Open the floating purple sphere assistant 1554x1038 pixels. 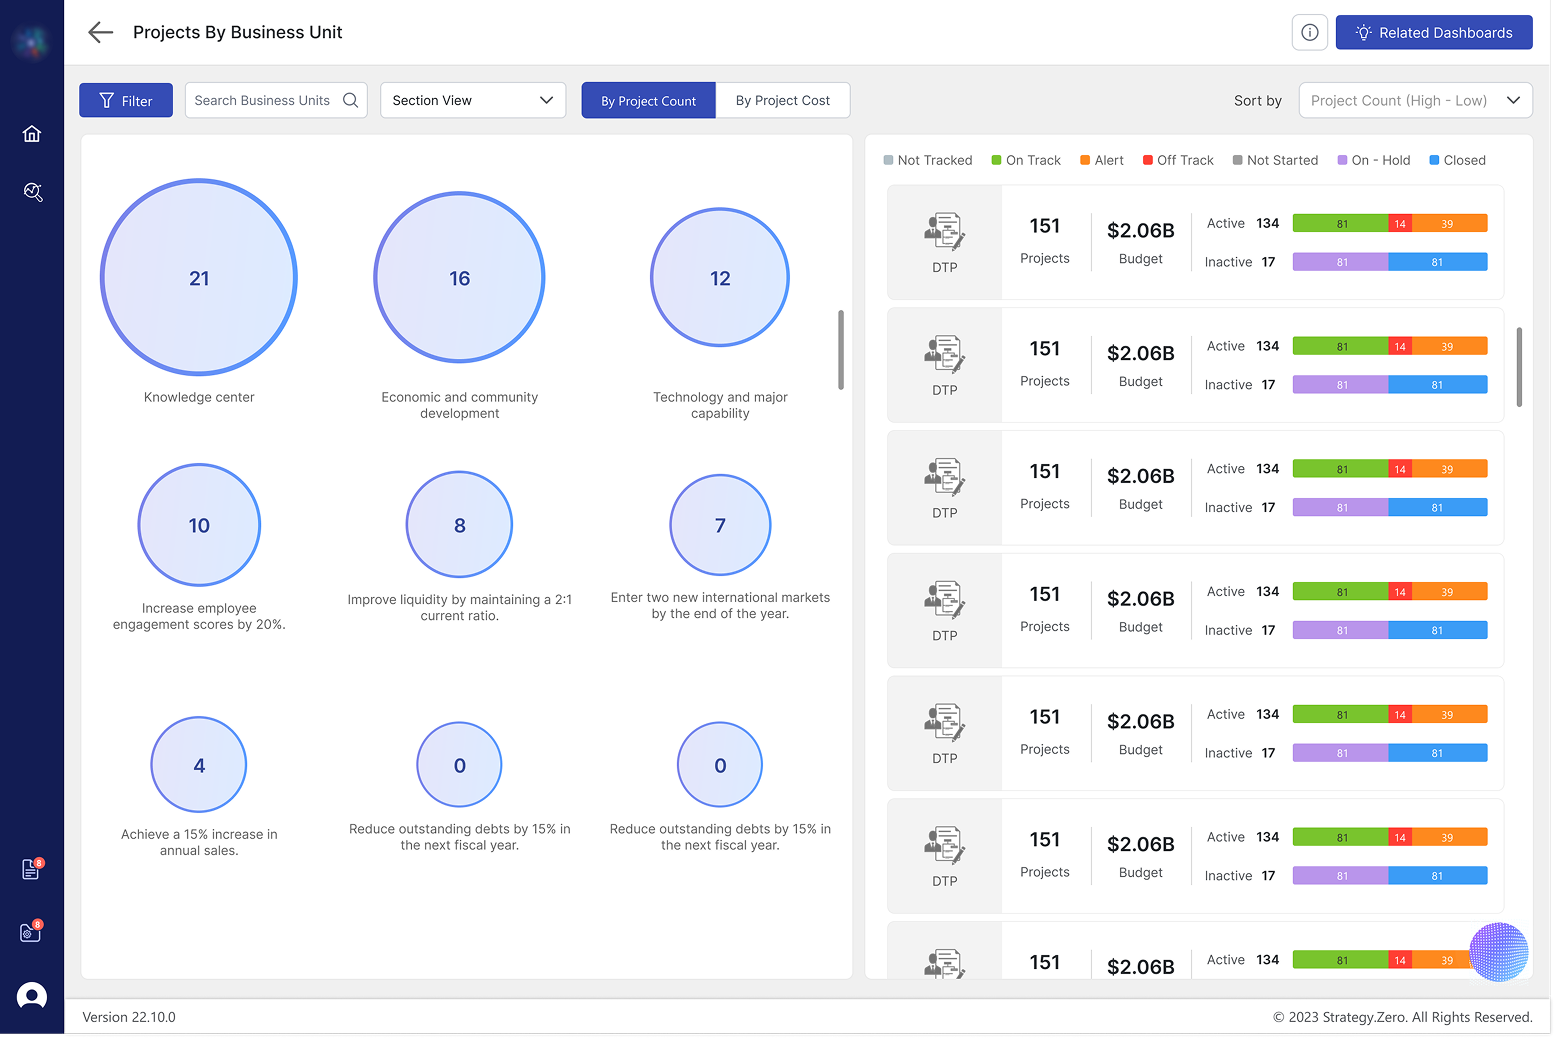1497,951
